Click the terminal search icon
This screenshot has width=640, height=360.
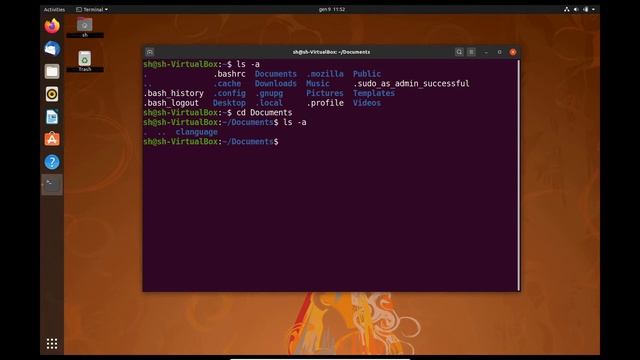click(x=459, y=52)
